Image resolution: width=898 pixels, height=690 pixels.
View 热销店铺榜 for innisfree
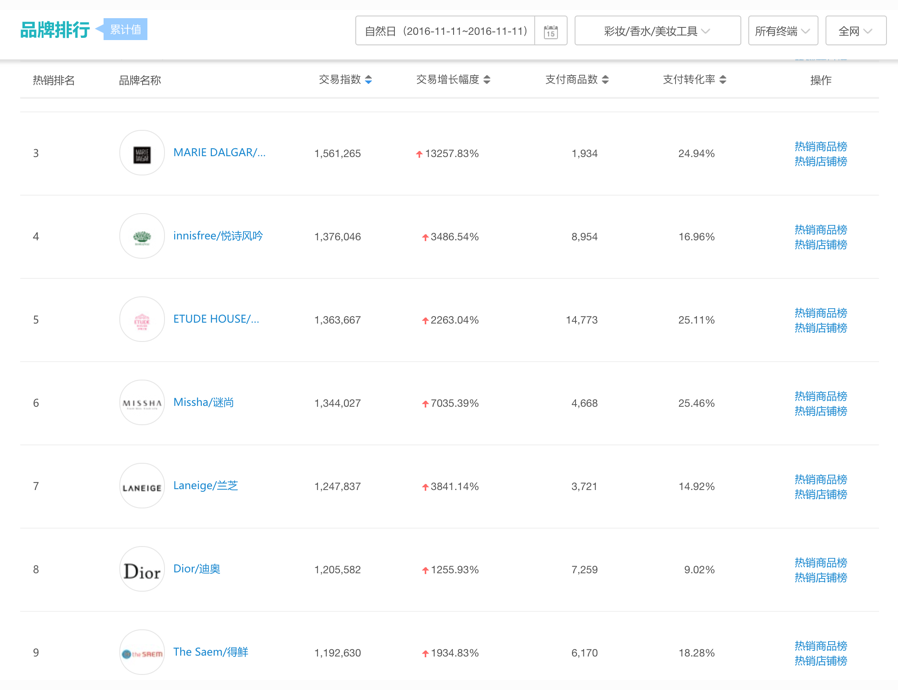(821, 245)
